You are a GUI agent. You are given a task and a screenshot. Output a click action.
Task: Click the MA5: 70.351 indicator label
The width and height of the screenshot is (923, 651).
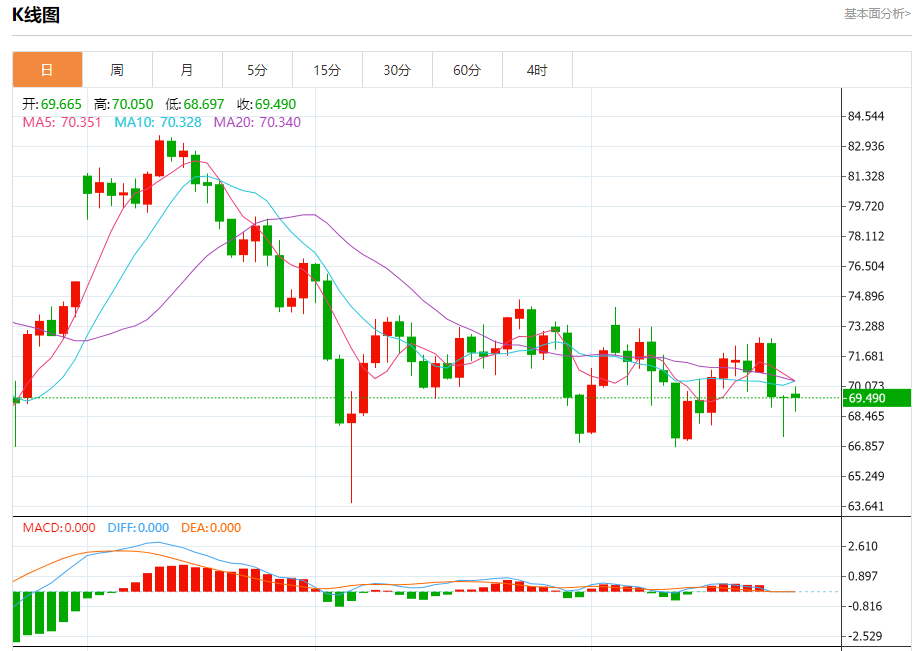(62, 122)
